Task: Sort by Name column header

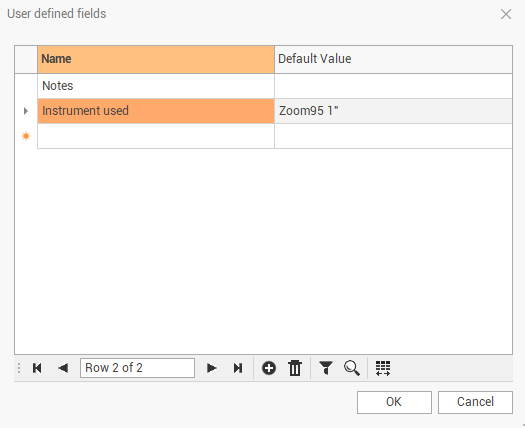Action: [156, 59]
